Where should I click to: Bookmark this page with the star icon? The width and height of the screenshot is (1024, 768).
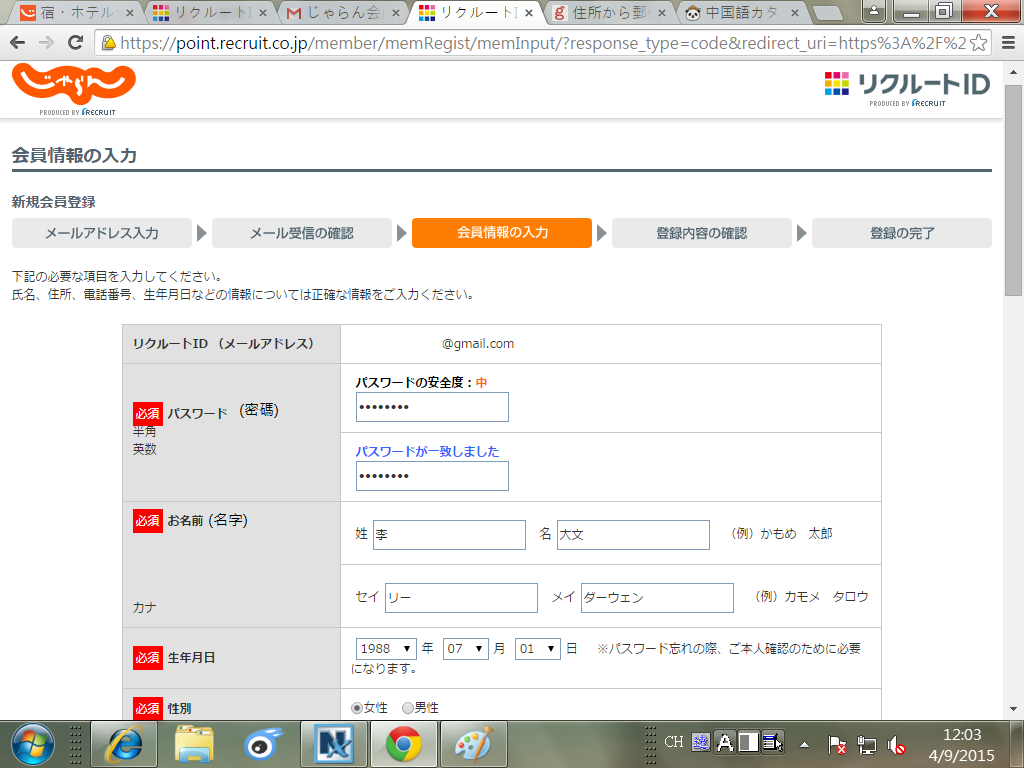click(x=978, y=43)
